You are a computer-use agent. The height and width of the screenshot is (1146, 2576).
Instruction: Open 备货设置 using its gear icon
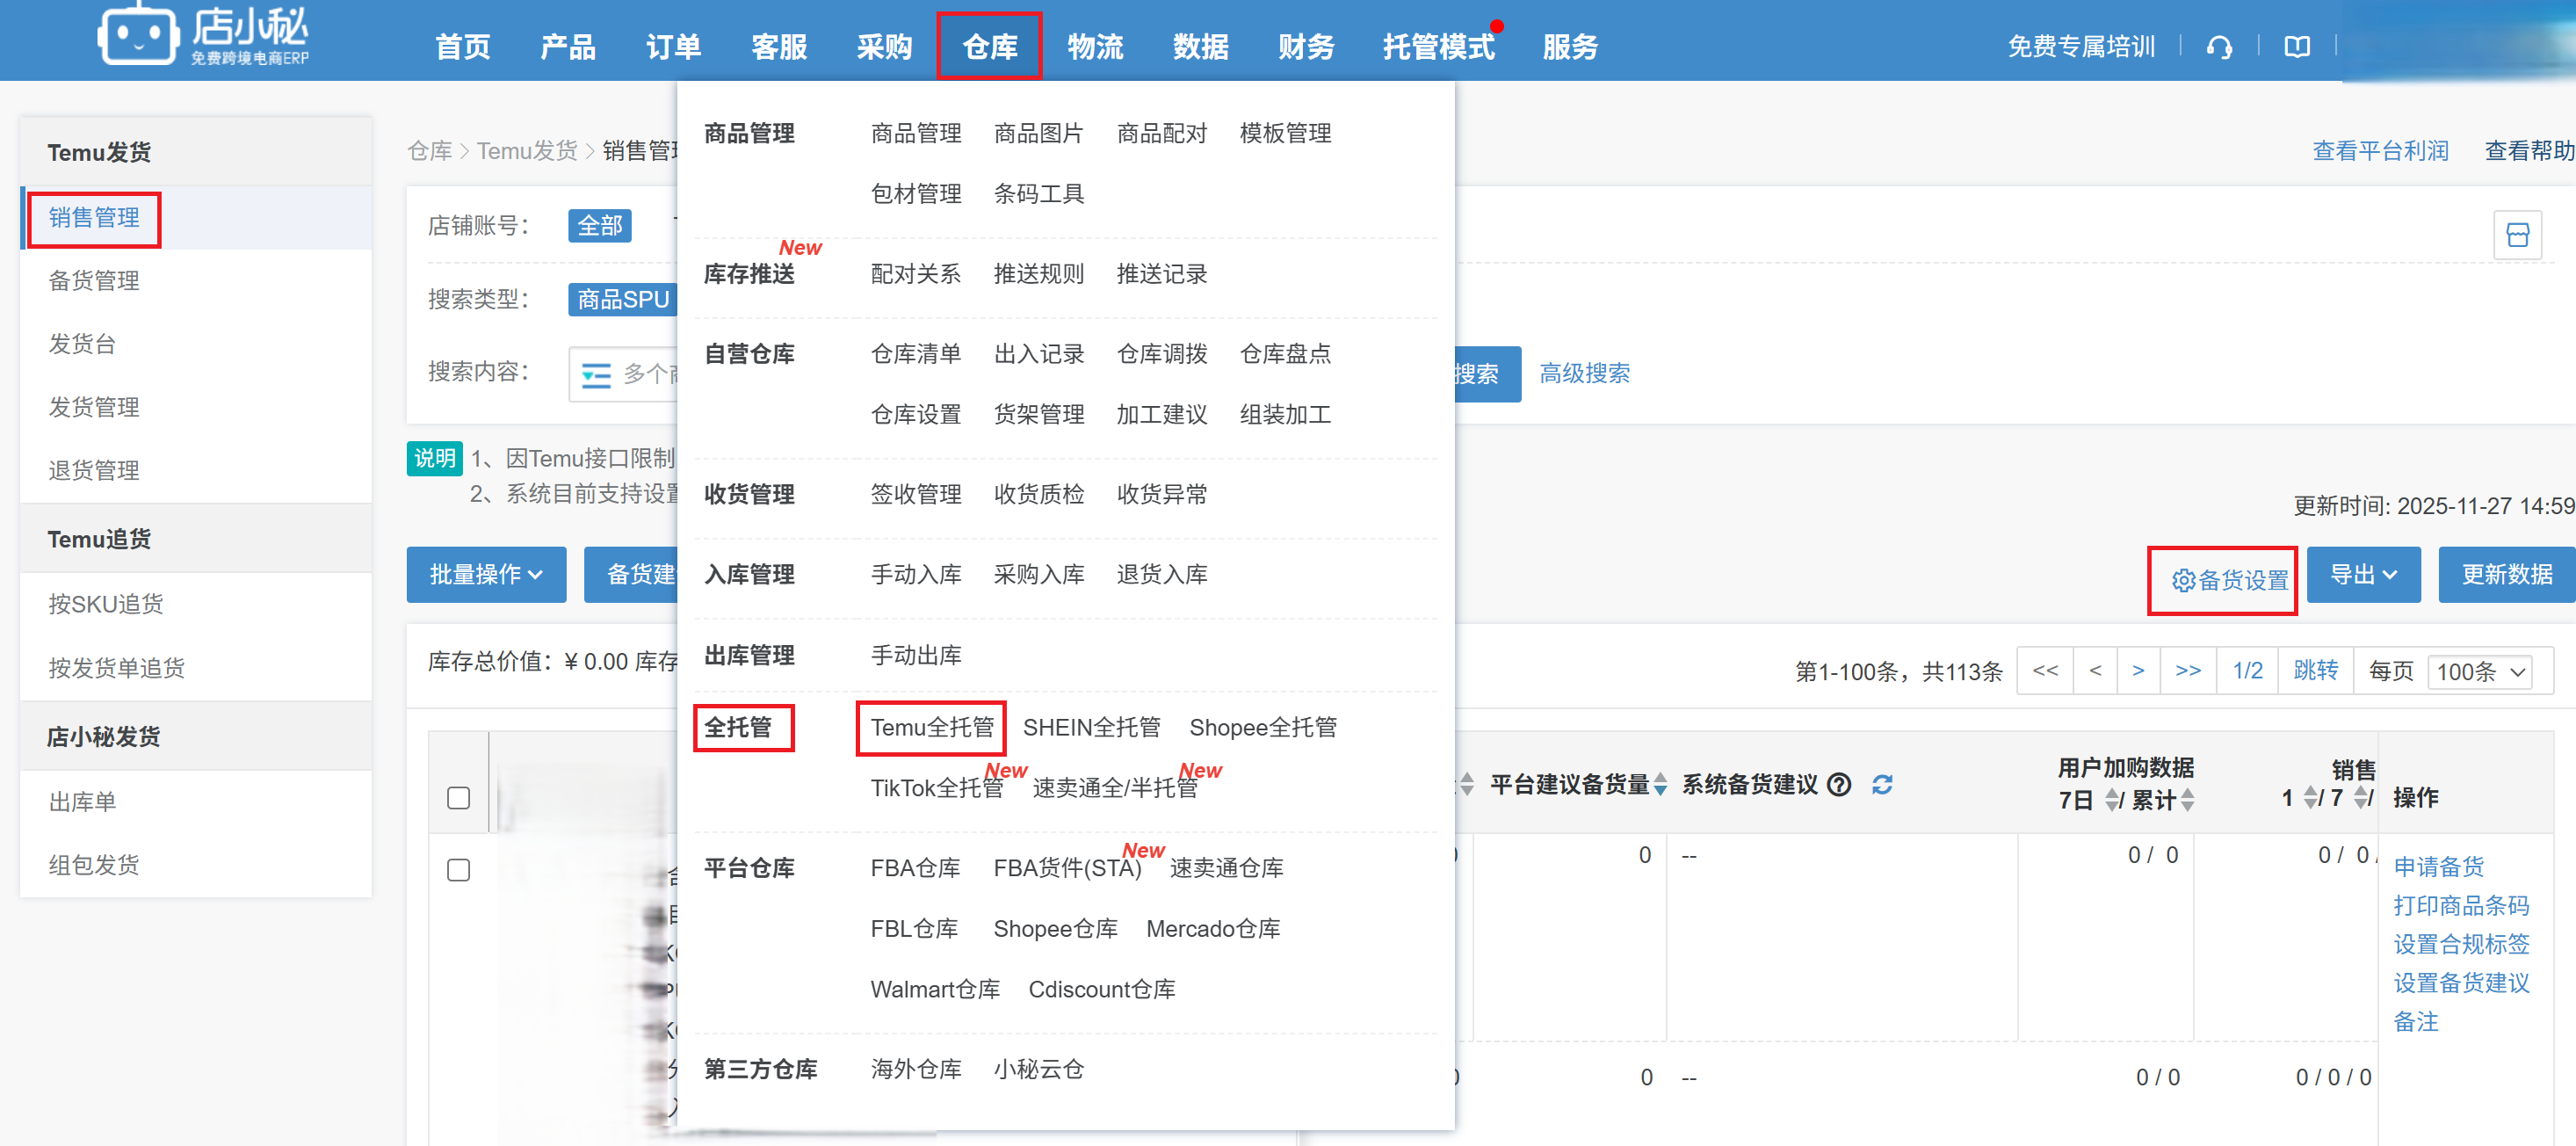[2182, 580]
